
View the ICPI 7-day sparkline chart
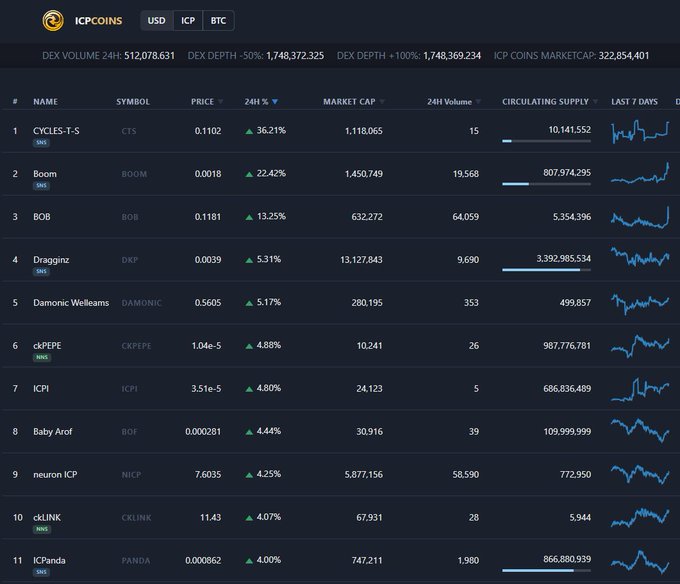[x=640, y=389]
